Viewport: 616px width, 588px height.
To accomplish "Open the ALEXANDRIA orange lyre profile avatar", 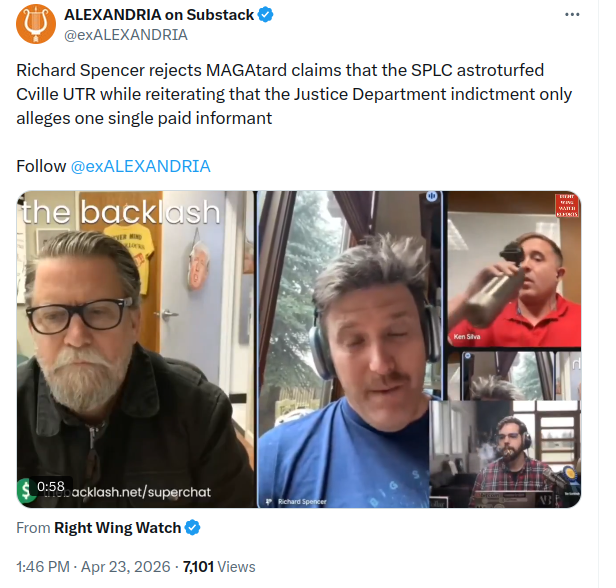I will [36, 24].
